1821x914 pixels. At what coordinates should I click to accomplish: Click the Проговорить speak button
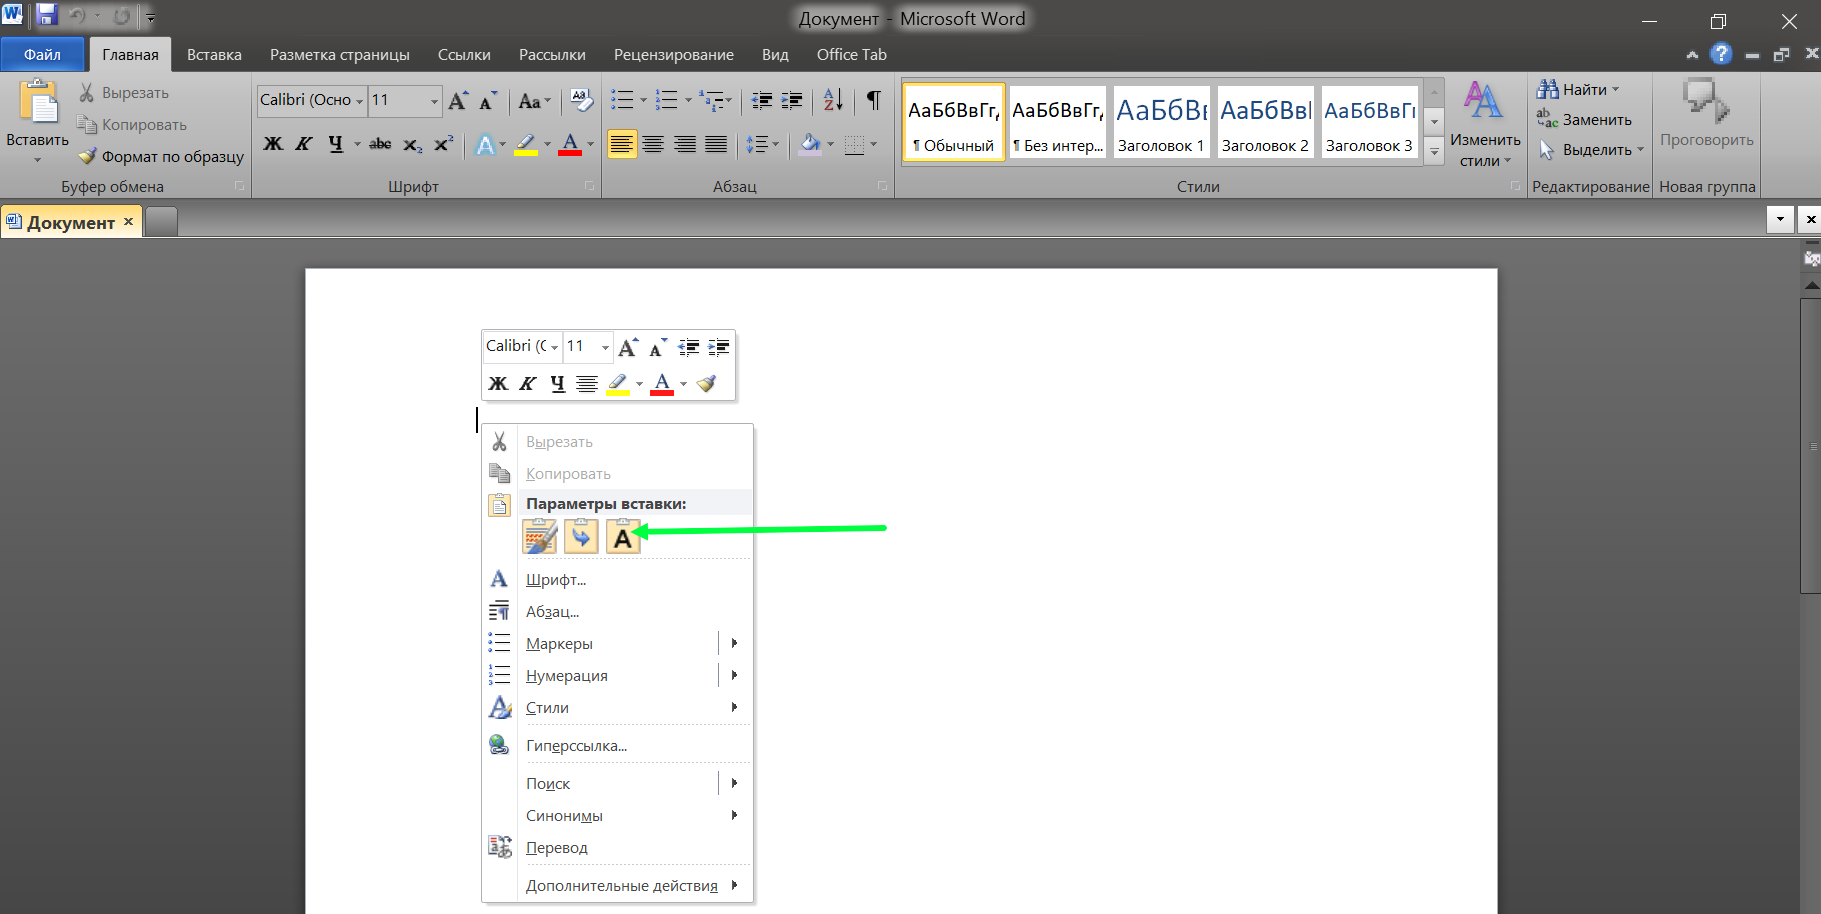point(1706,115)
